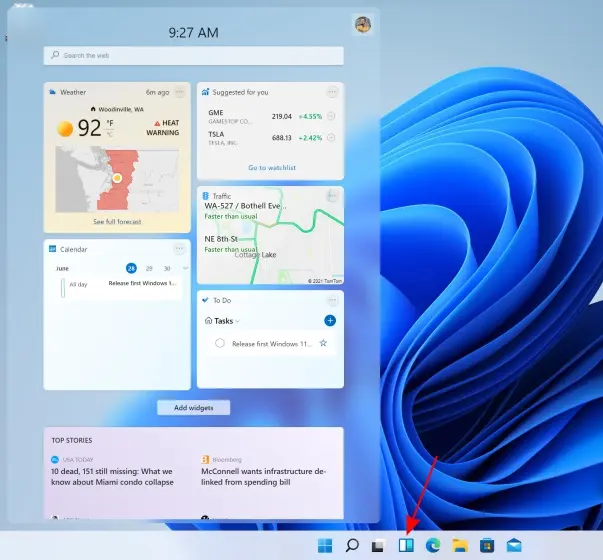The height and width of the screenshot is (560, 603).
Task: Click the 92 temperature reading
Action: coord(89,128)
